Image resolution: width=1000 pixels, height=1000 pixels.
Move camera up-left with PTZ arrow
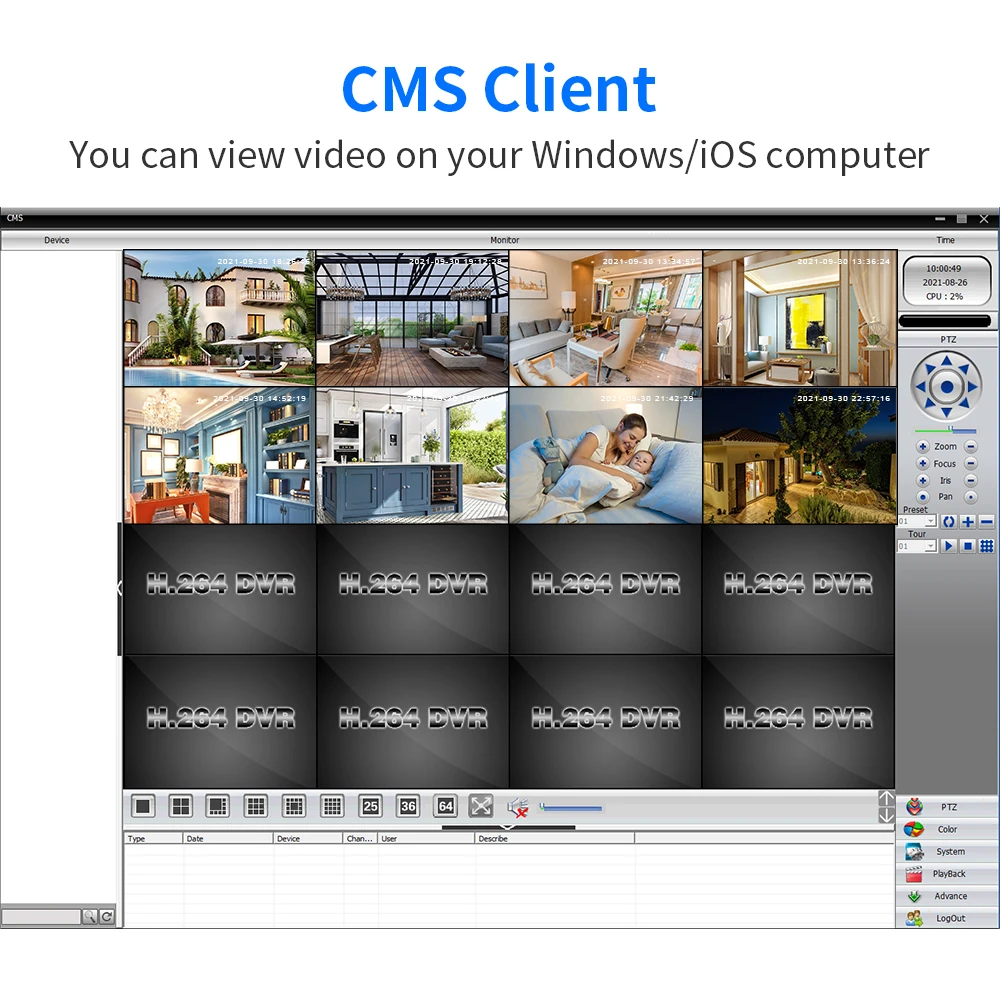(x=929, y=369)
